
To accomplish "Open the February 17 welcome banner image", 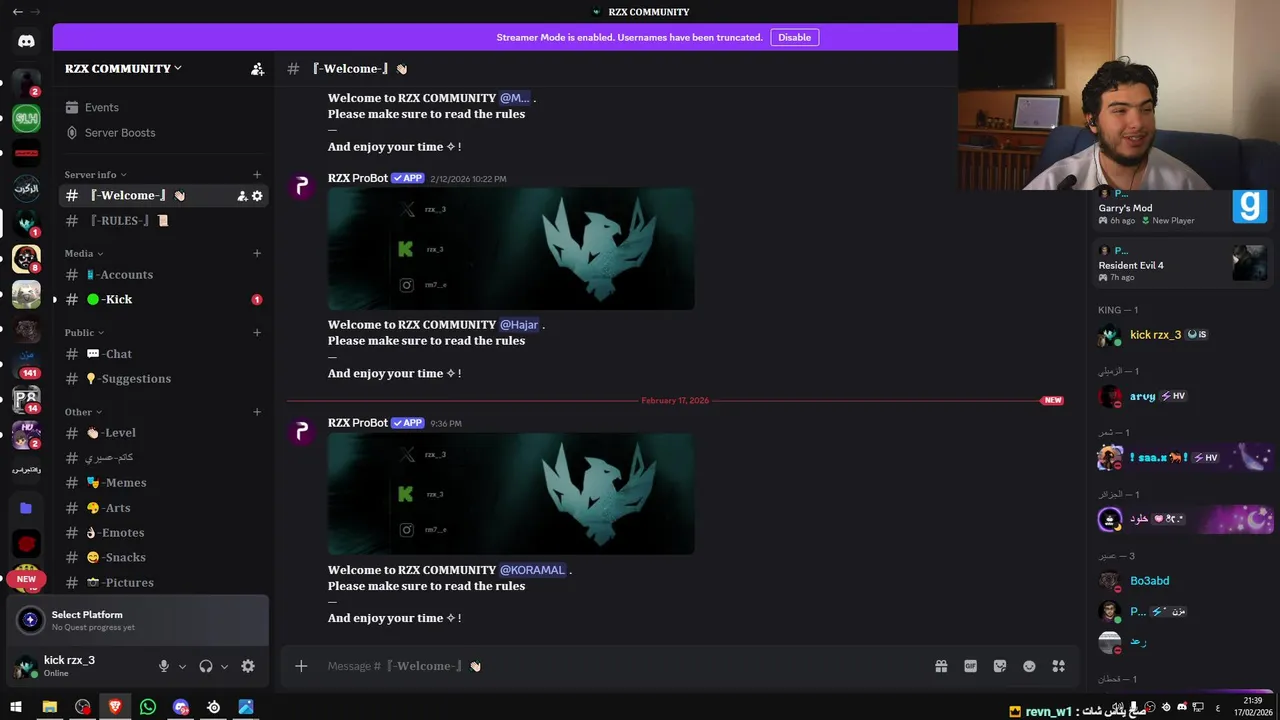I will [511, 494].
